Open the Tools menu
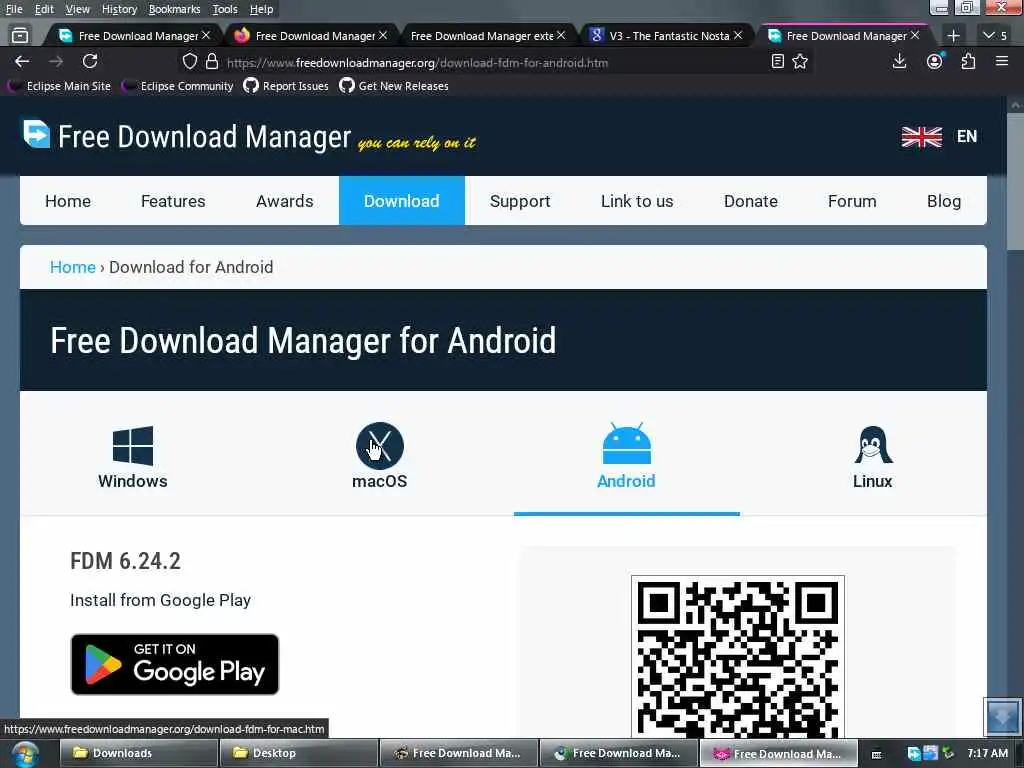 225,9
